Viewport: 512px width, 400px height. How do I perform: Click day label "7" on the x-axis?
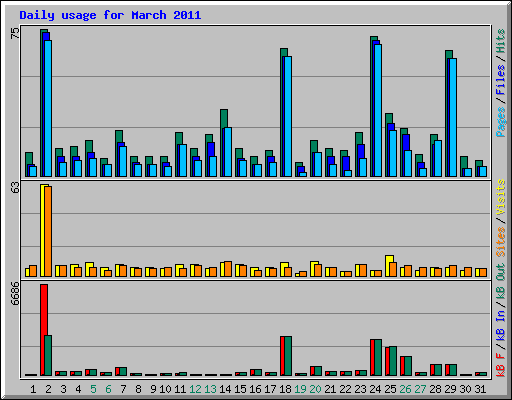[123, 389]
